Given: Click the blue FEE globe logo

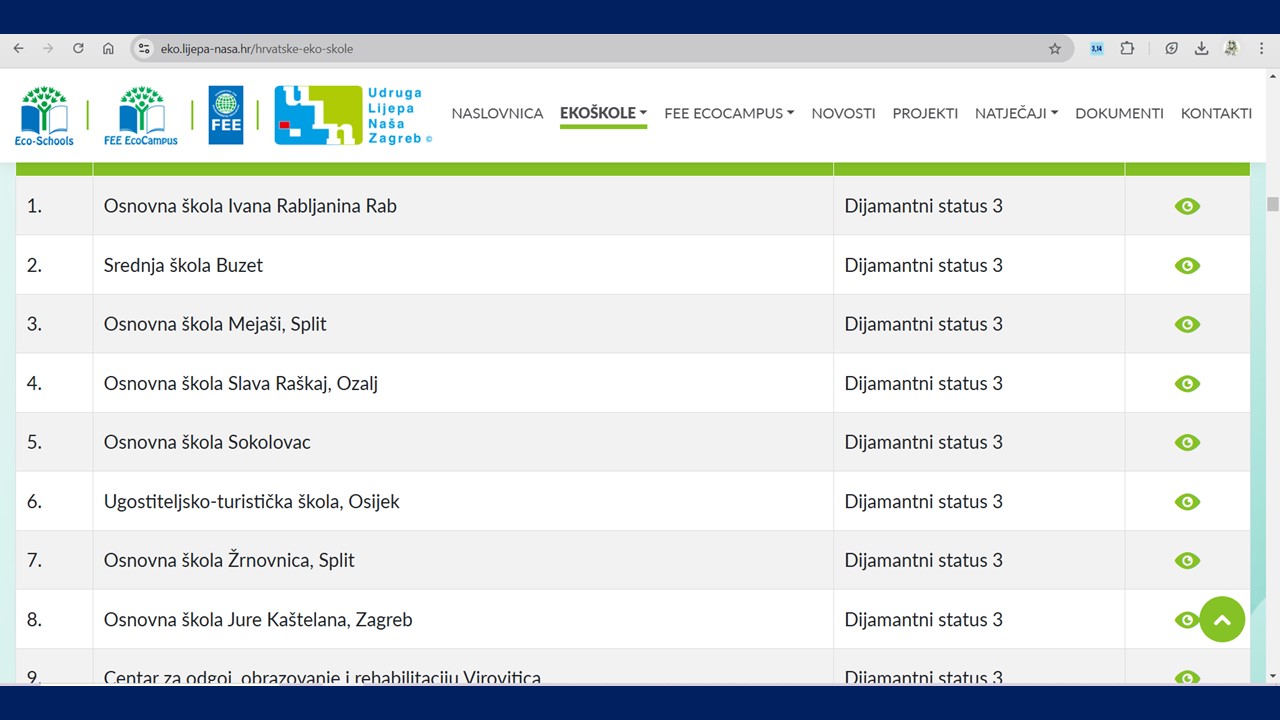Looking at the screenshot, I should pos(225,115).
